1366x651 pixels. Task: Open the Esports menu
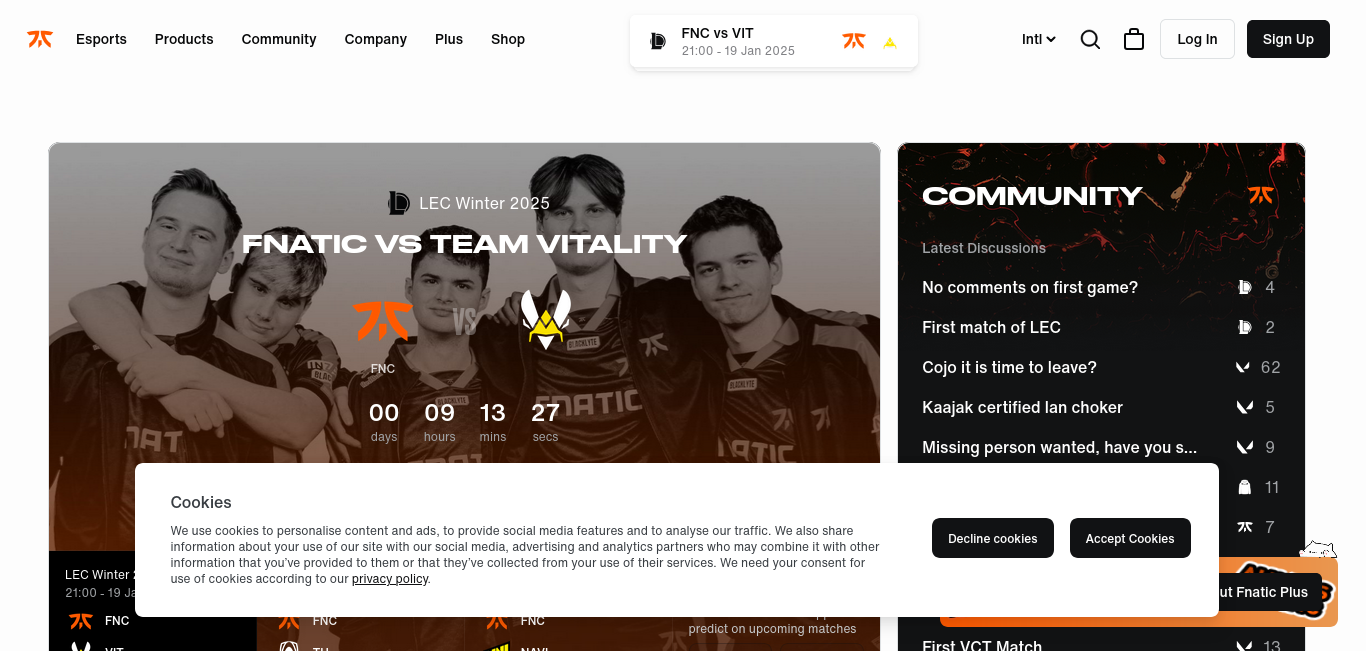point(101,39)
